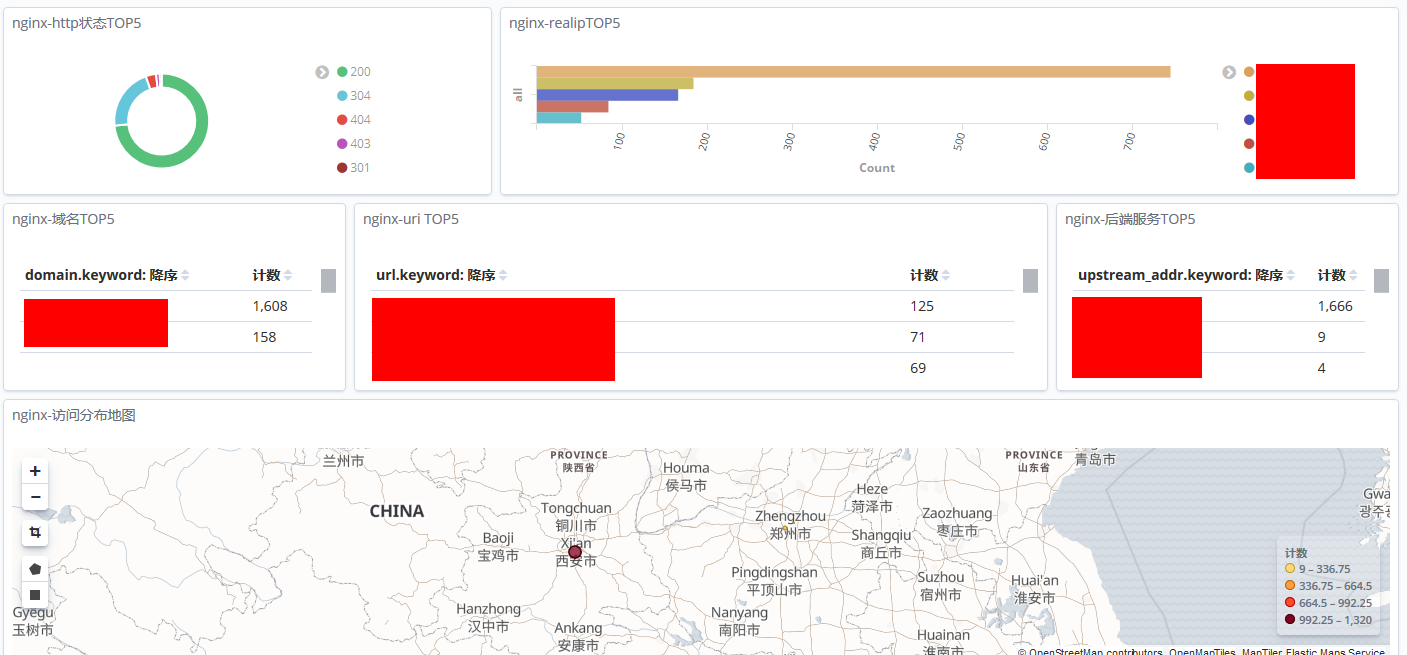The width and height of the screenshot is (1407, 655).
Task: Click the 1,666 count cell
Action: (x=1335, y=306)
